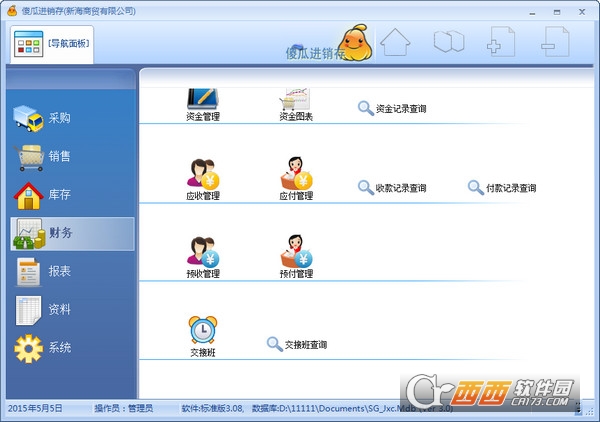Click 收款记录查询 search link
Screen dimensions: 600x422
tap(392, 188)
